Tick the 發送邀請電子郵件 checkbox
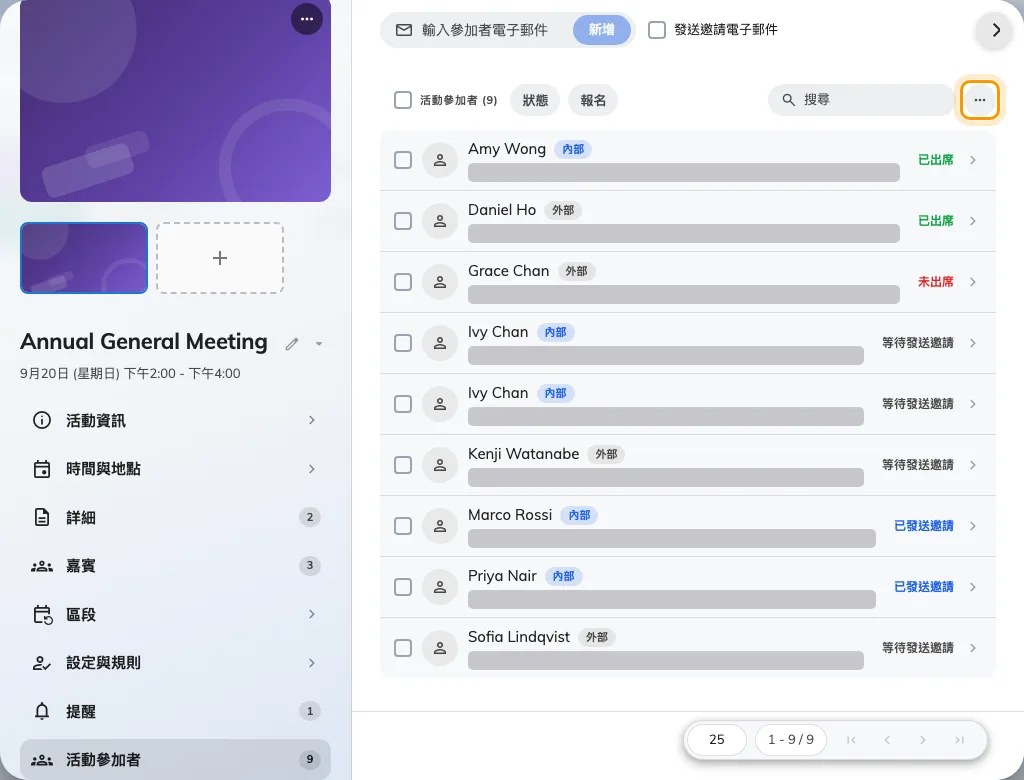 point(657,30)
